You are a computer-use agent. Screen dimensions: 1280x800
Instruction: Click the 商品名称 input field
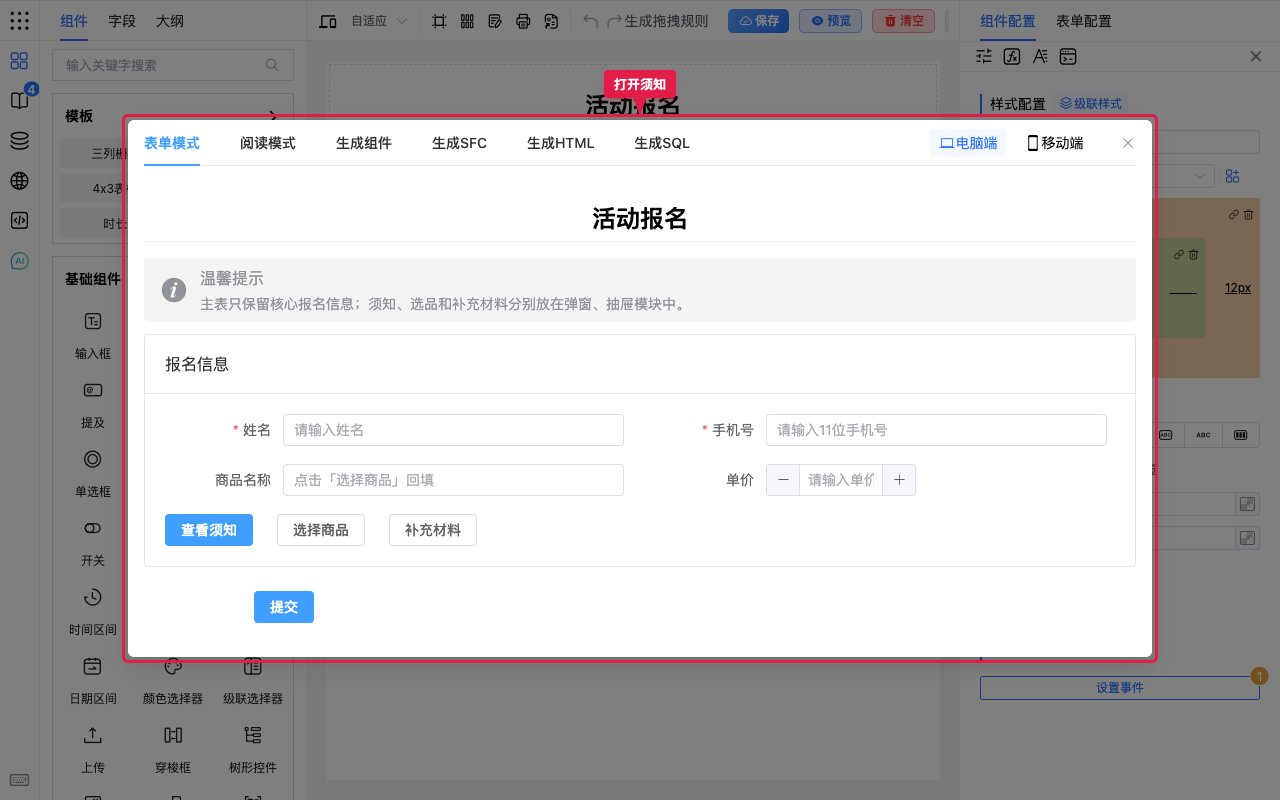click(453, 480)
